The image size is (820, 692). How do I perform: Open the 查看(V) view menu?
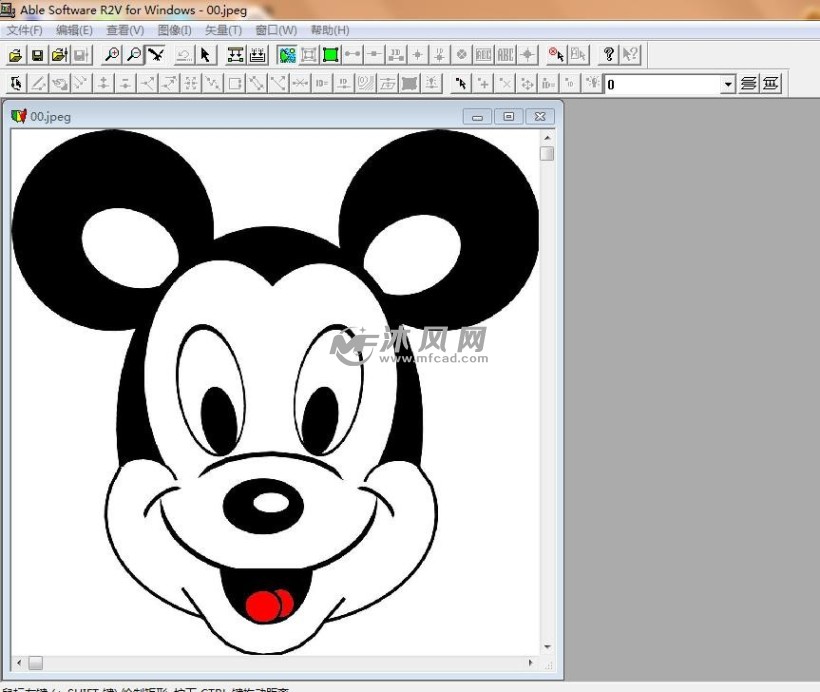(125, 30)
